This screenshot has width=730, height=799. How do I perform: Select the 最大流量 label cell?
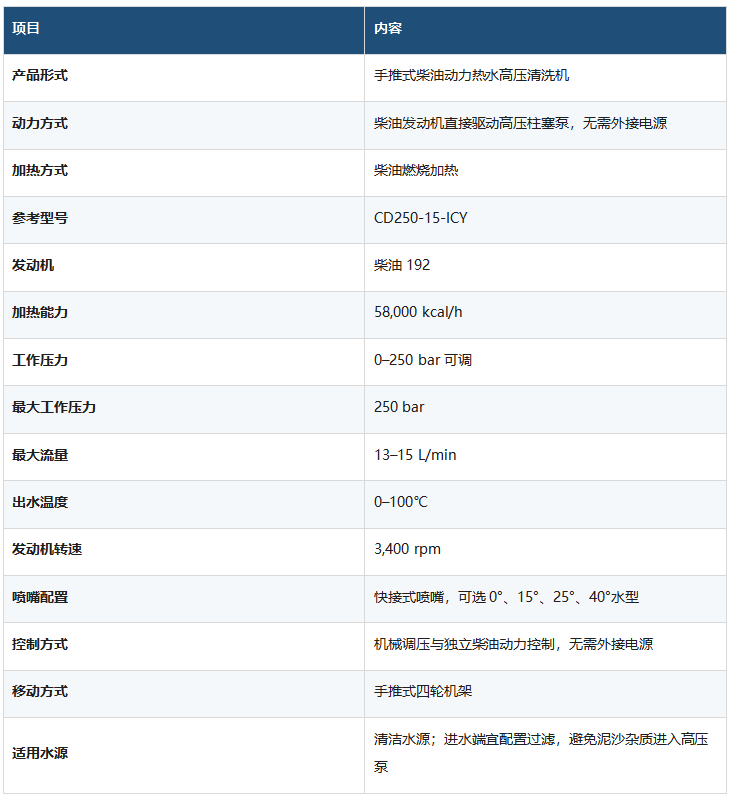(184, 457)
